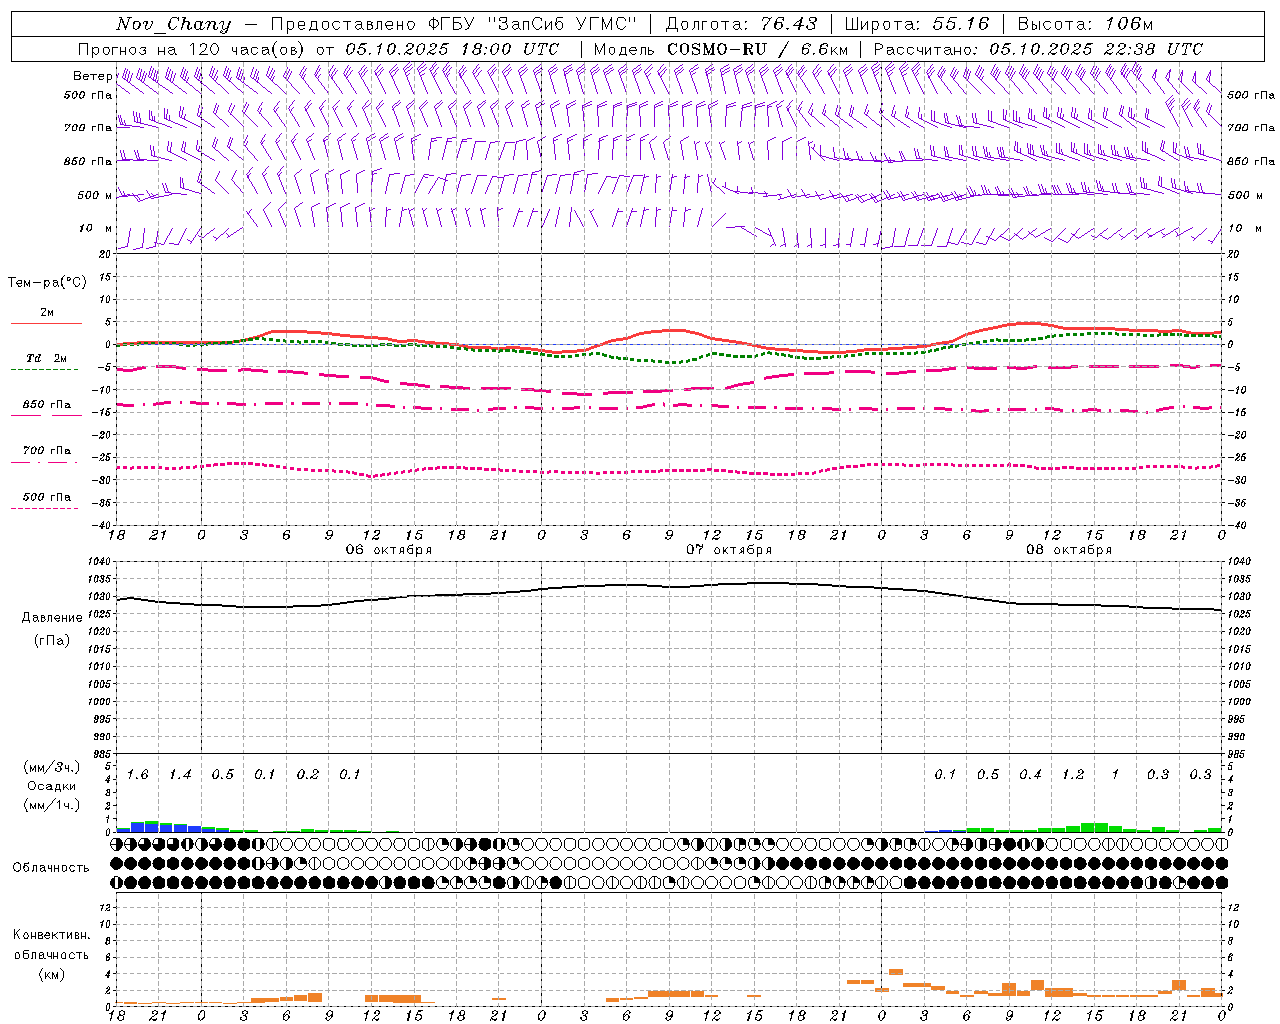The width and height of the screenshot is (1280, 1024).
Task: Select the 'Прогноз на 120 часа(ов)' forecast text
Action: (192, 49)
